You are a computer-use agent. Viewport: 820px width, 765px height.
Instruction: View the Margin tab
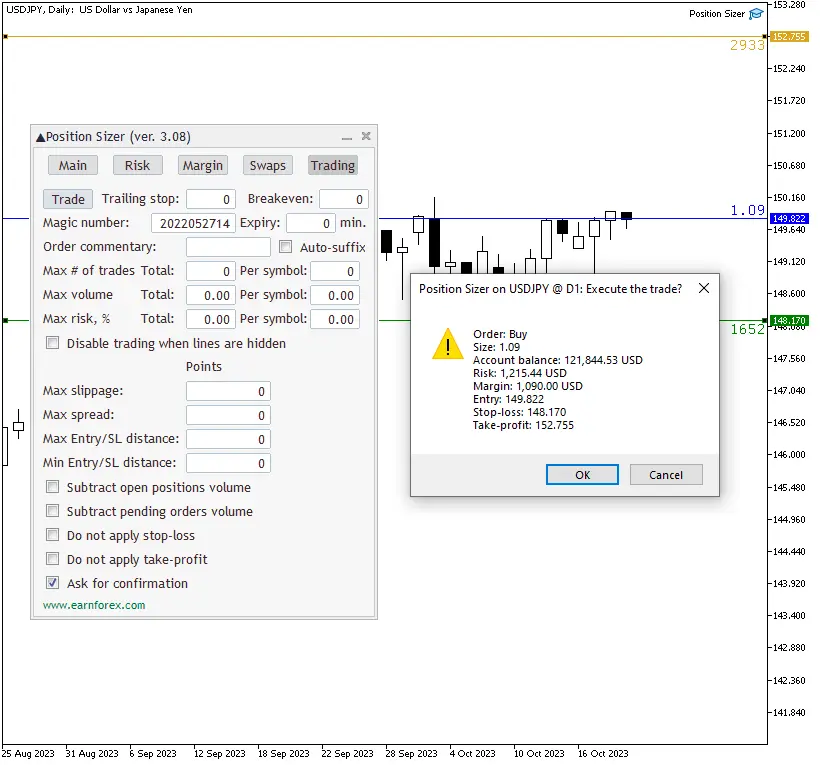[x=204, y=165]
